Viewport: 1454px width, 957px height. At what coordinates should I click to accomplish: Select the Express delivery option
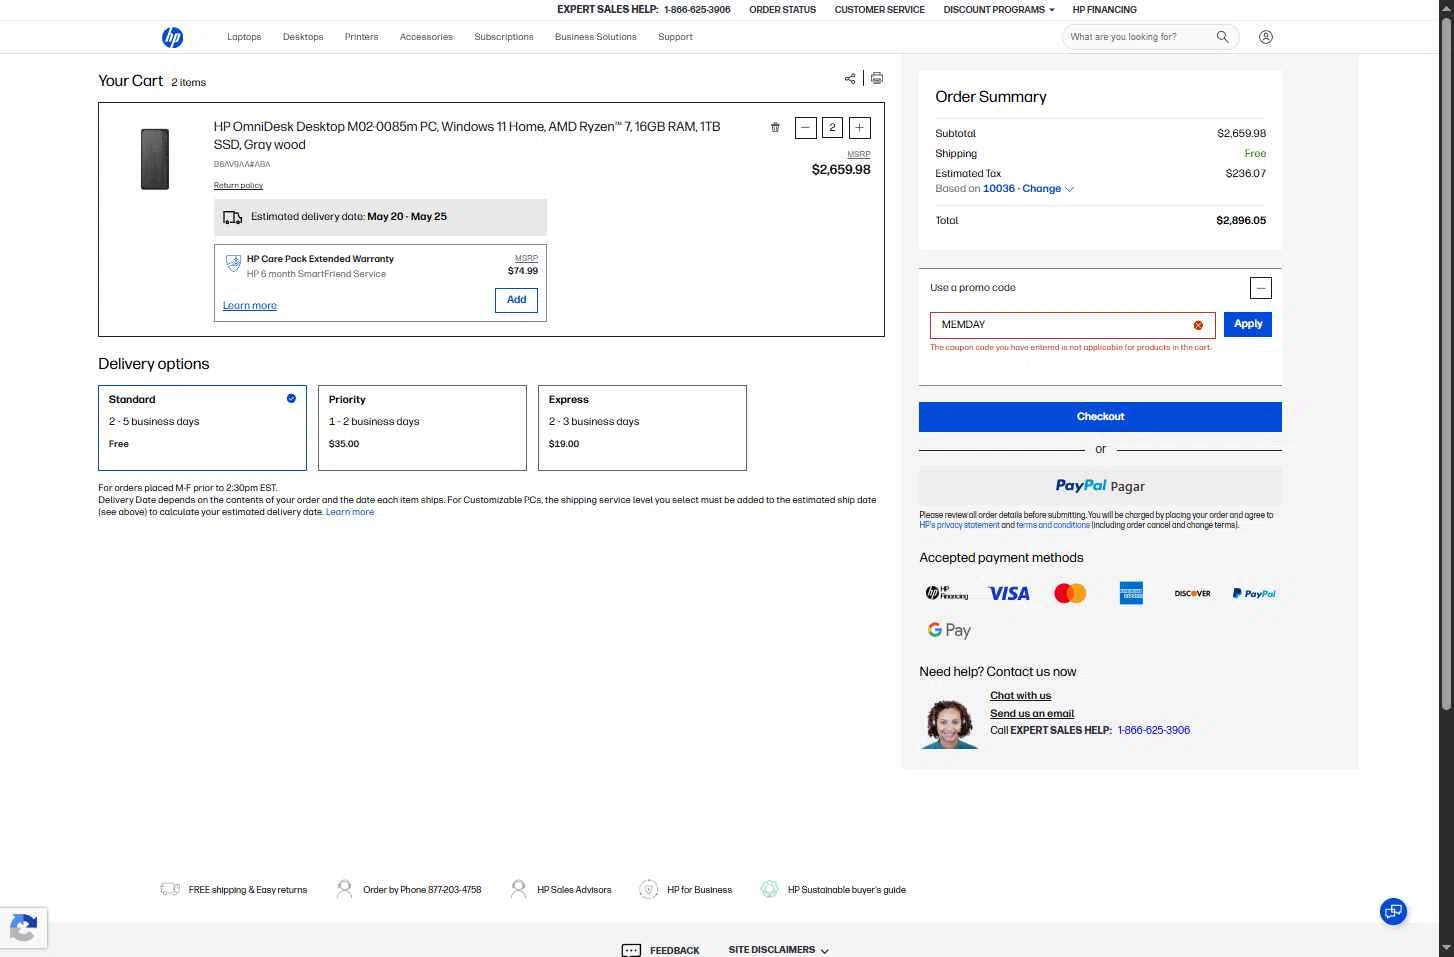coord(642,428)
